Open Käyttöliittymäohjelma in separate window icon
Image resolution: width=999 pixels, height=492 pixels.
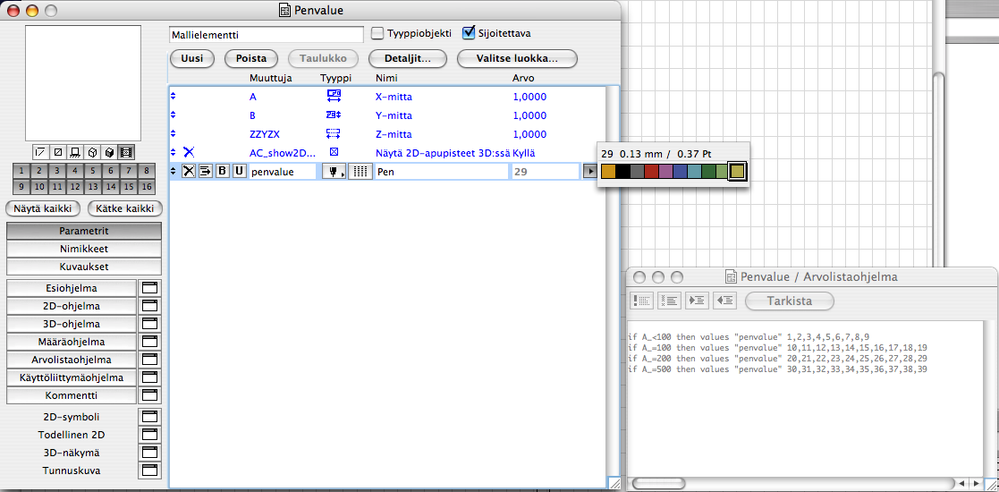tap(150, 377)
